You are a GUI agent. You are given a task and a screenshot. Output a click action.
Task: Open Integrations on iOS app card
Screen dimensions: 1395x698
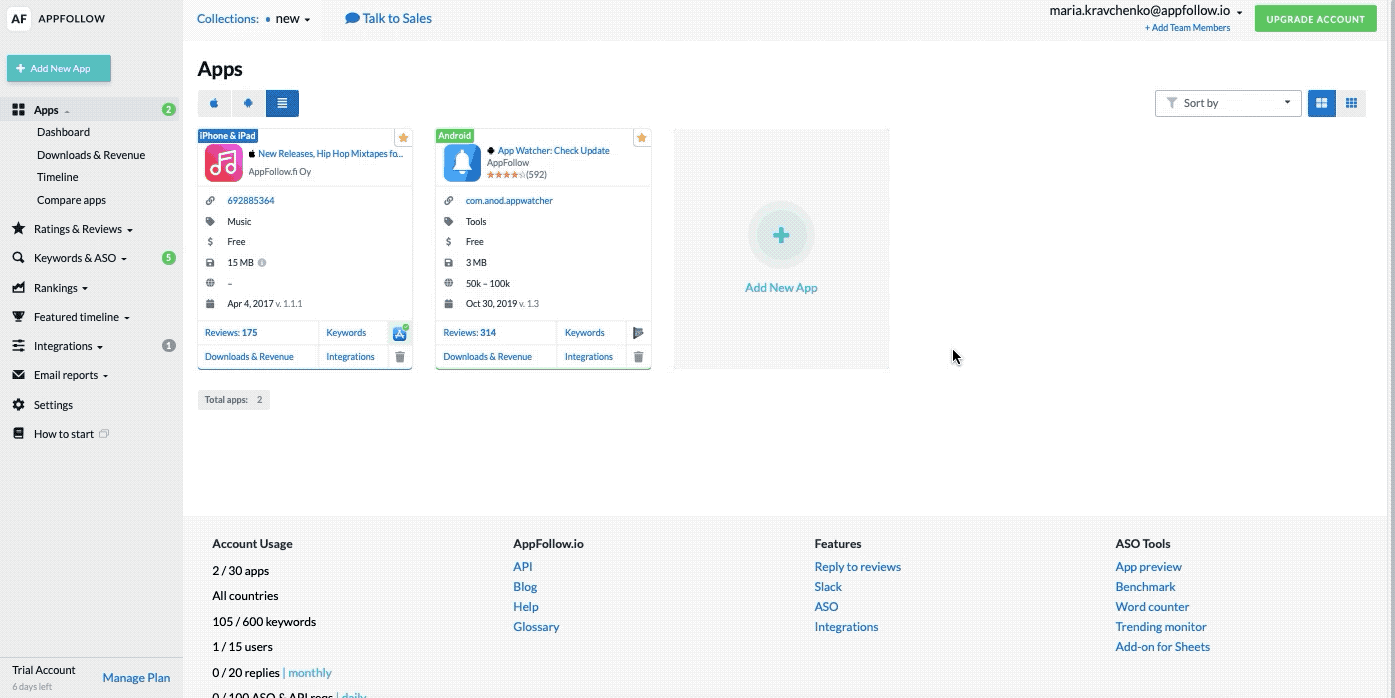[350, 357]
